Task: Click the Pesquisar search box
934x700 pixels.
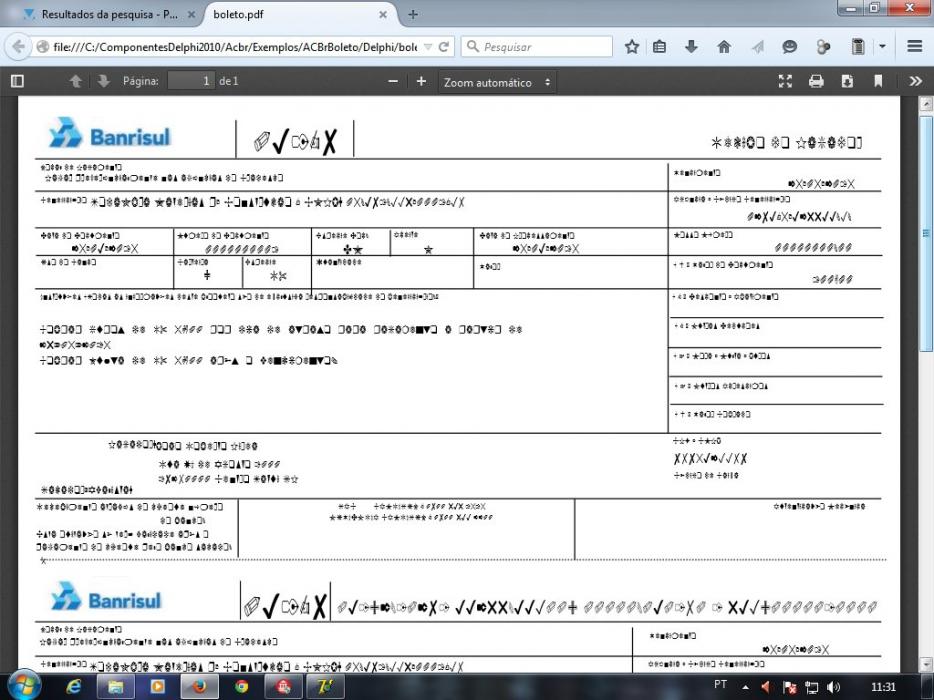Action: [x=537, y=46]
